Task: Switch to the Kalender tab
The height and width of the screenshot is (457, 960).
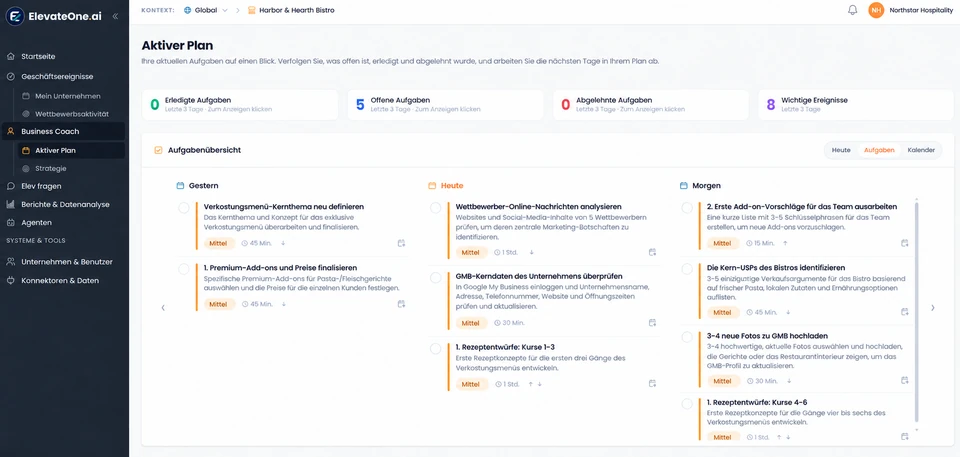Action: coord(921,150)
